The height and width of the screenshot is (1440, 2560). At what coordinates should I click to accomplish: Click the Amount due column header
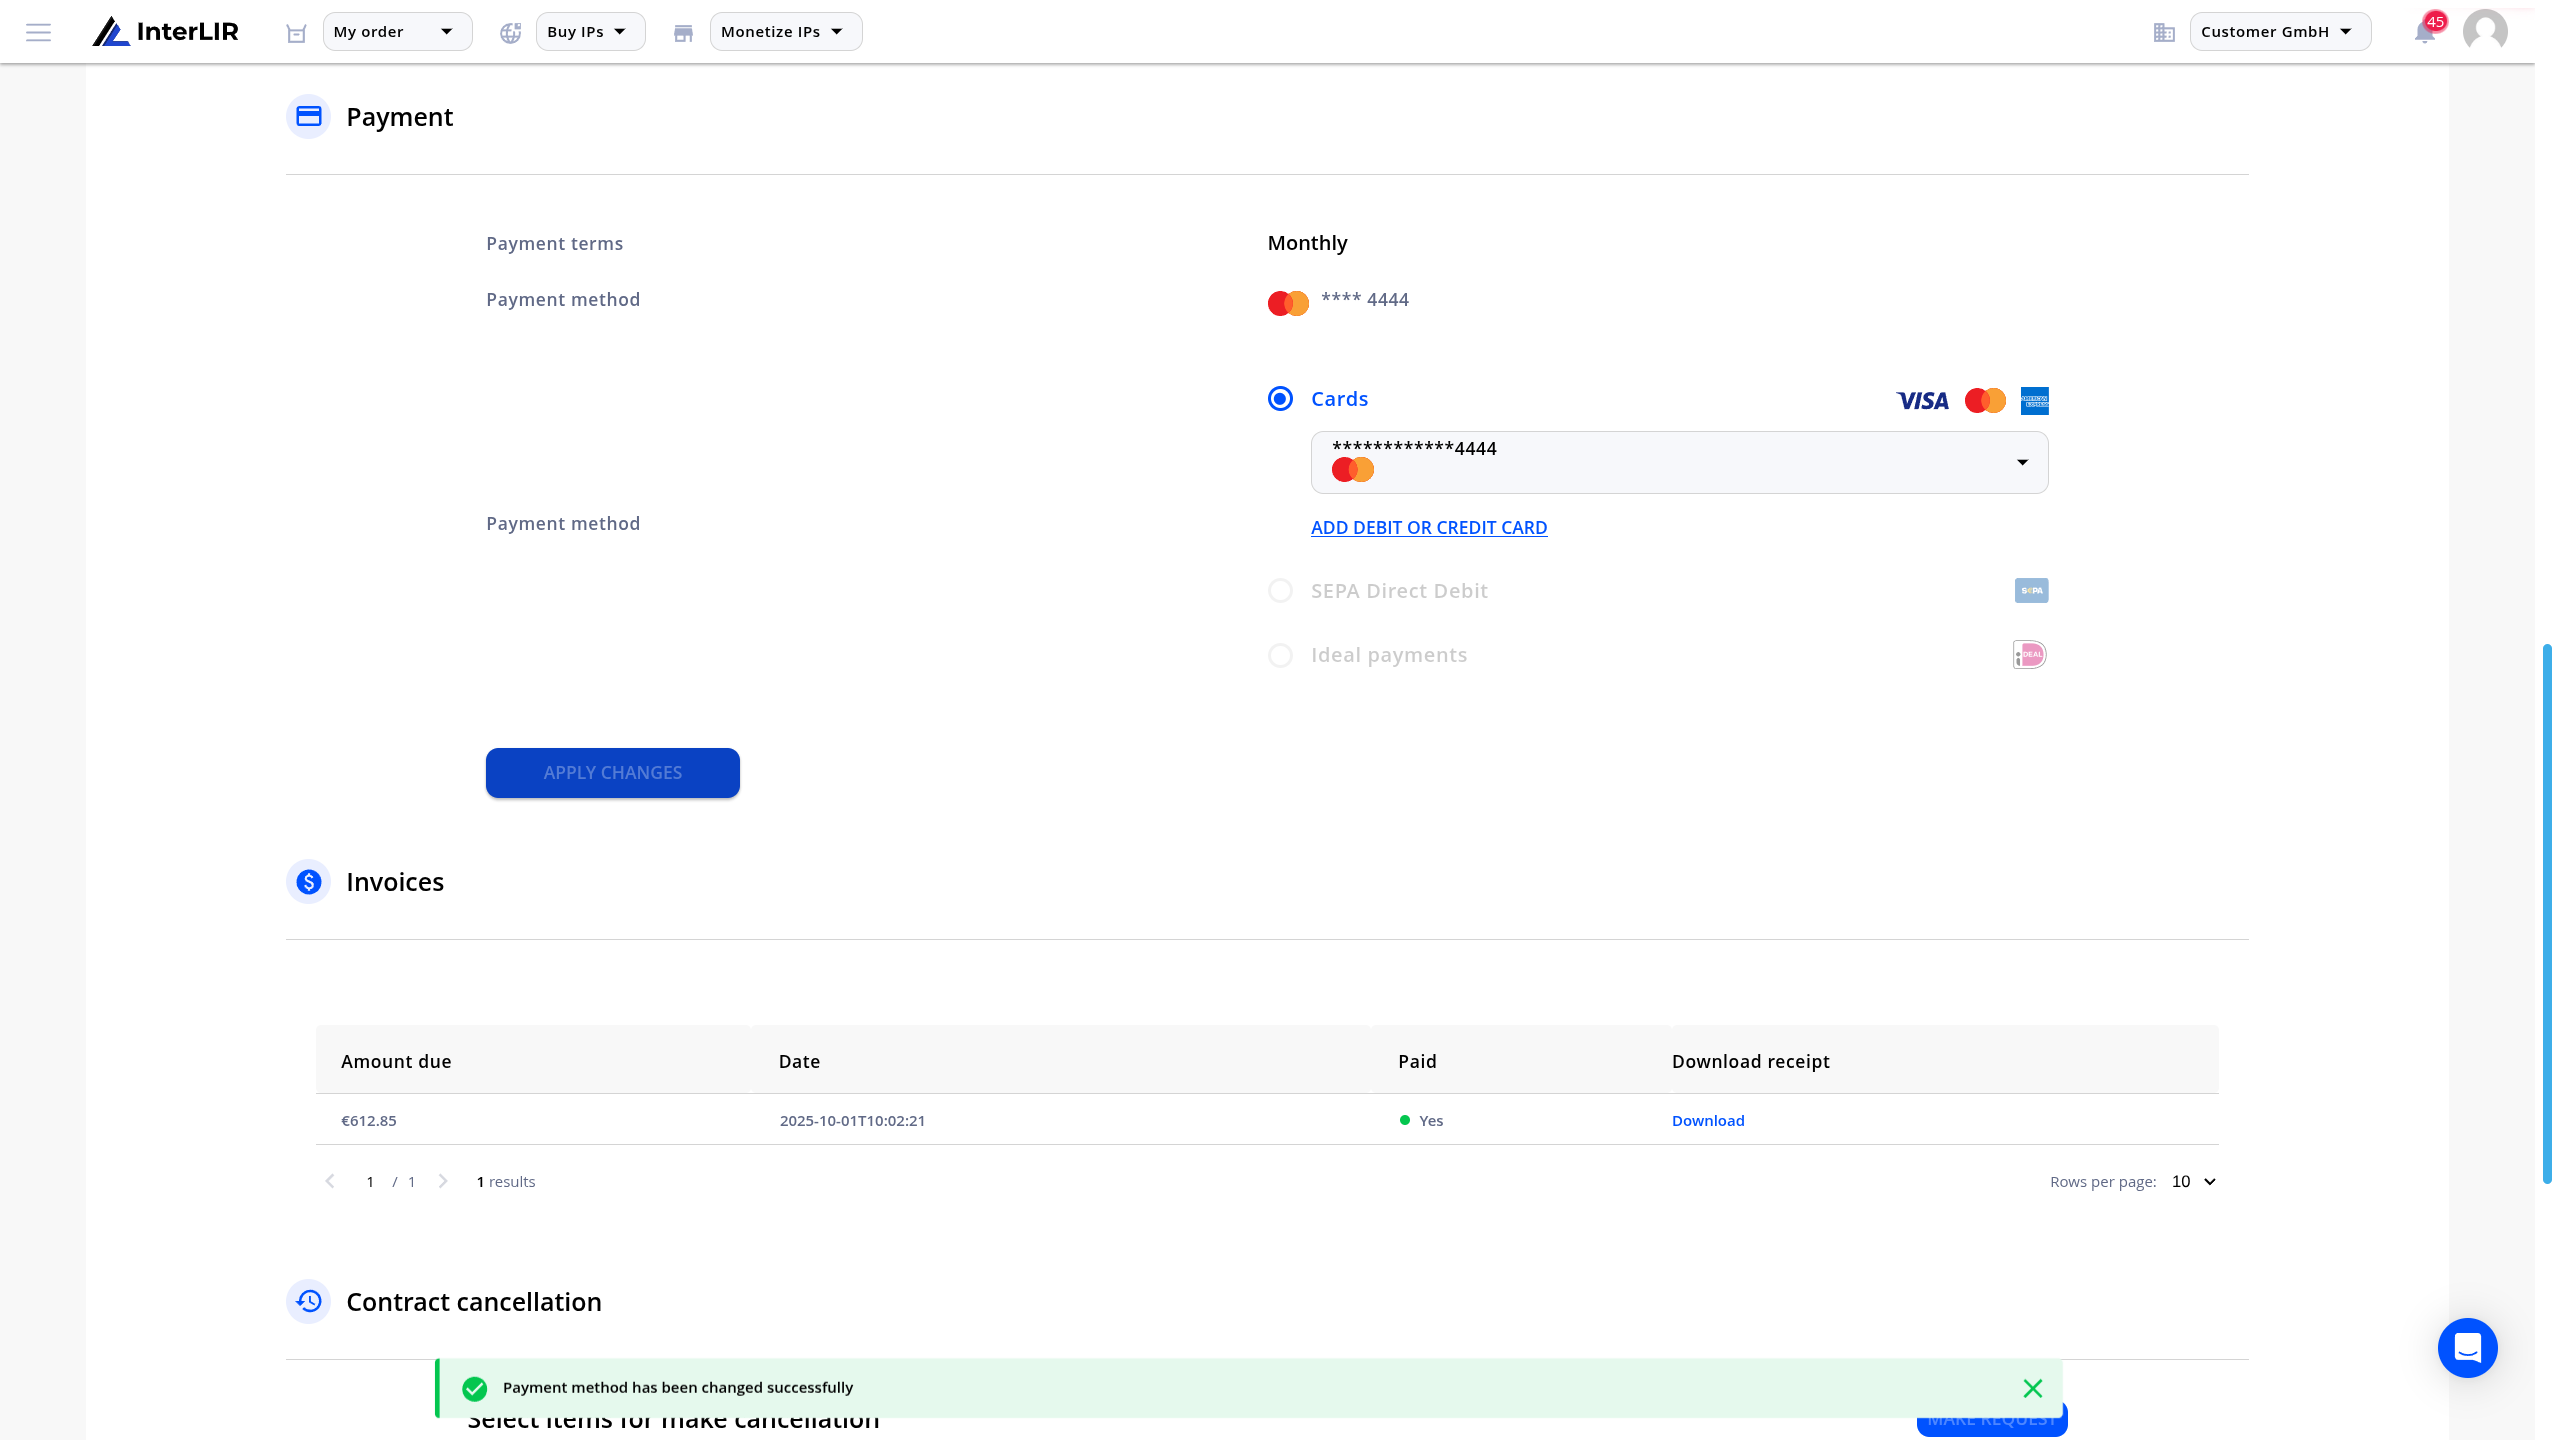[396, 1062]
